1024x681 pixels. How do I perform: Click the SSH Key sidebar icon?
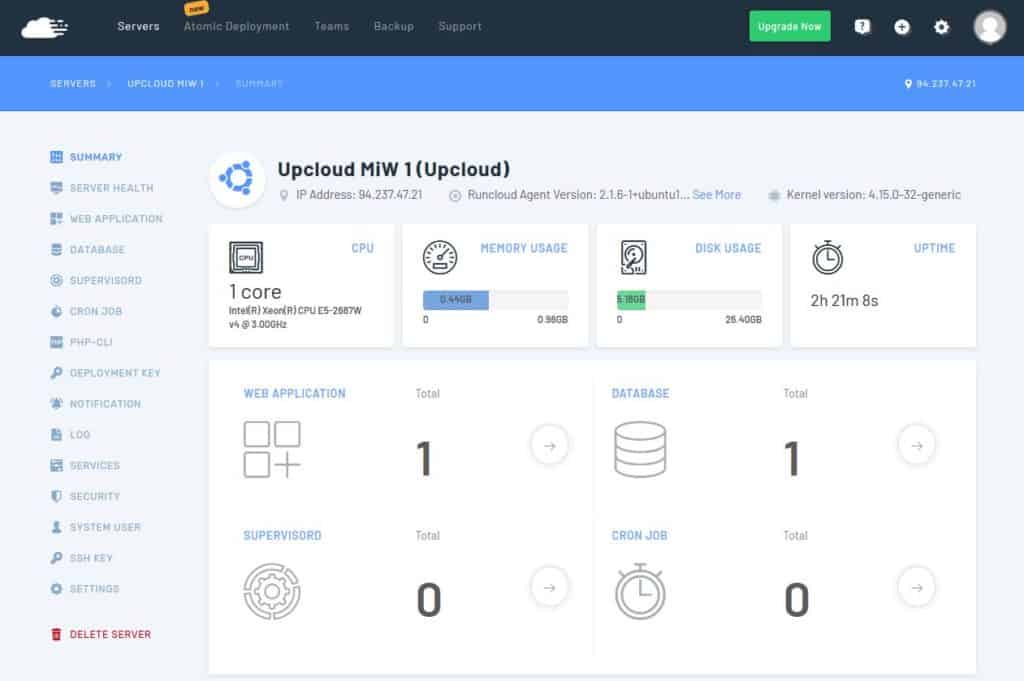pos(57,558)
